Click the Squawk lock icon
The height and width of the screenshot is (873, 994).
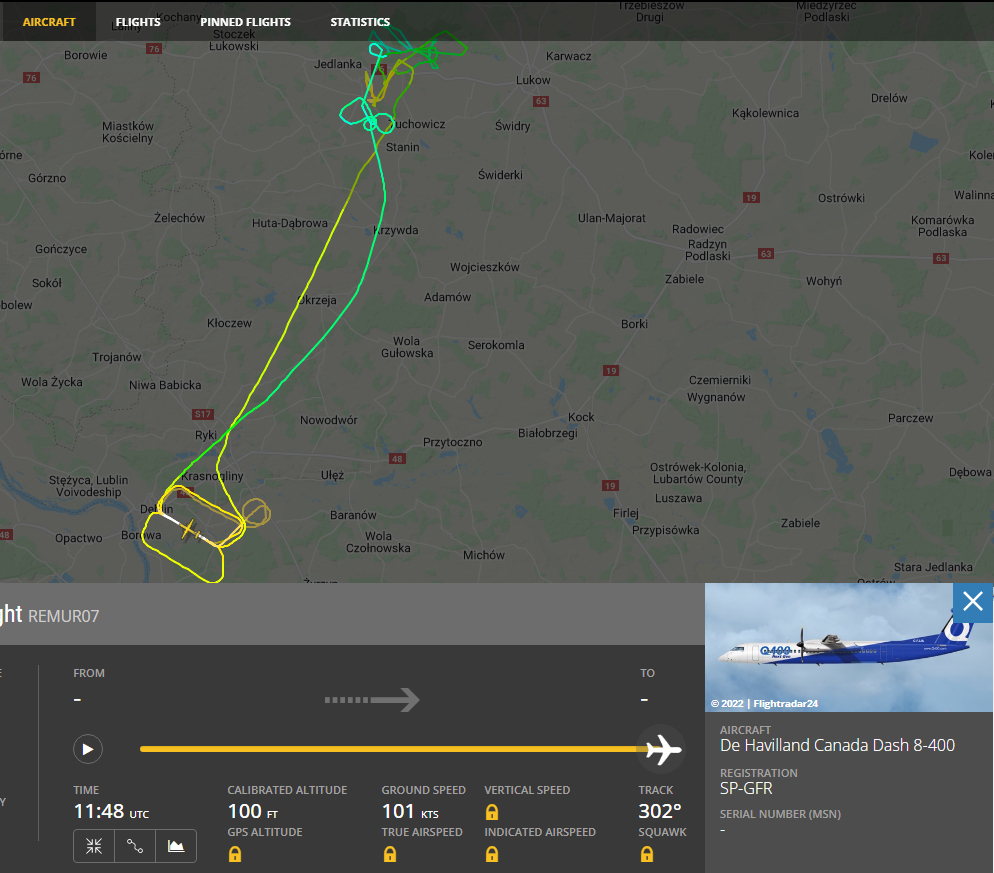(x=647, y=854)
